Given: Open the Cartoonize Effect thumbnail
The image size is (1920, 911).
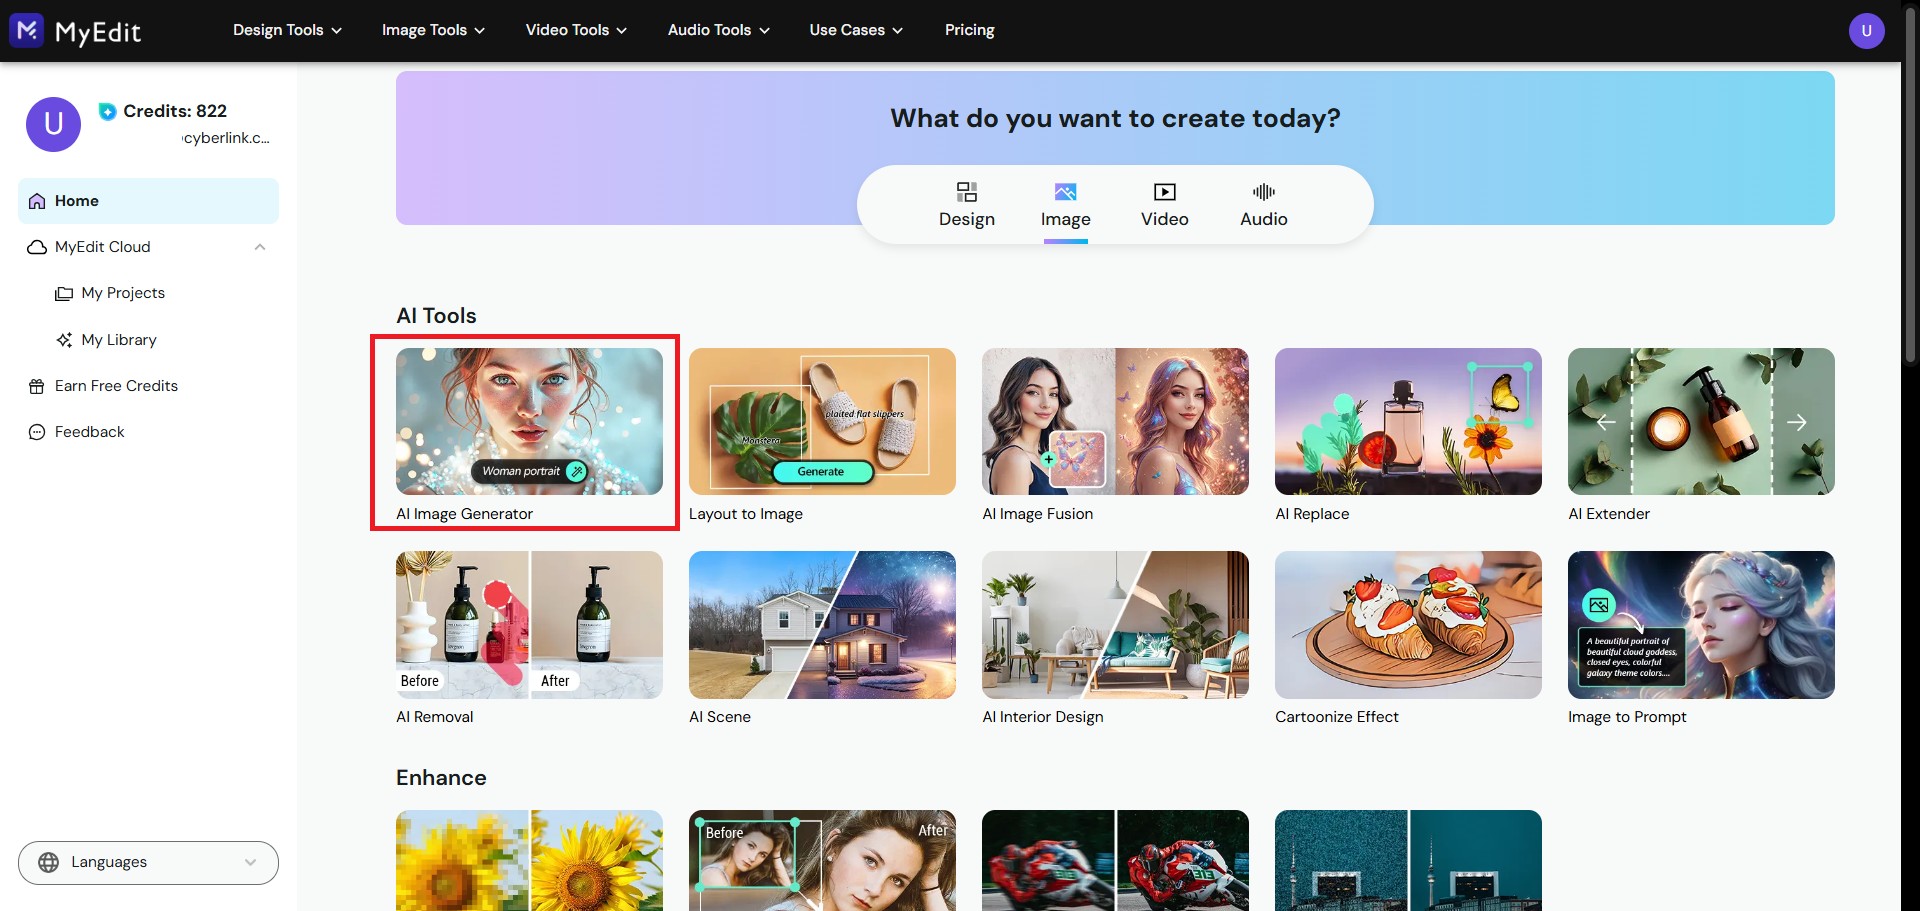Looking at the screenshot, I should pos(1408,625).
